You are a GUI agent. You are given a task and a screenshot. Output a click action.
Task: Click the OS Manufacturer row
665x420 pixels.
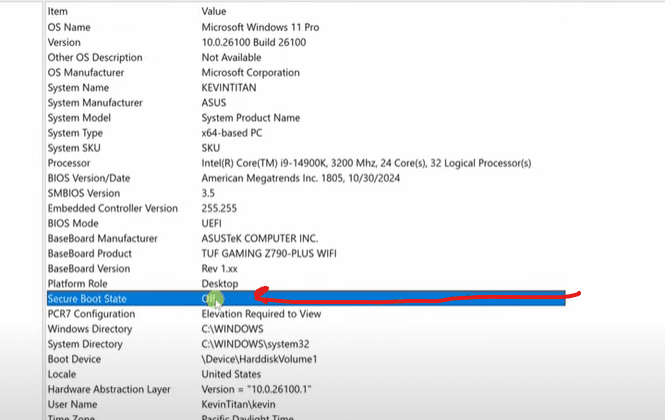coord(88,72)
